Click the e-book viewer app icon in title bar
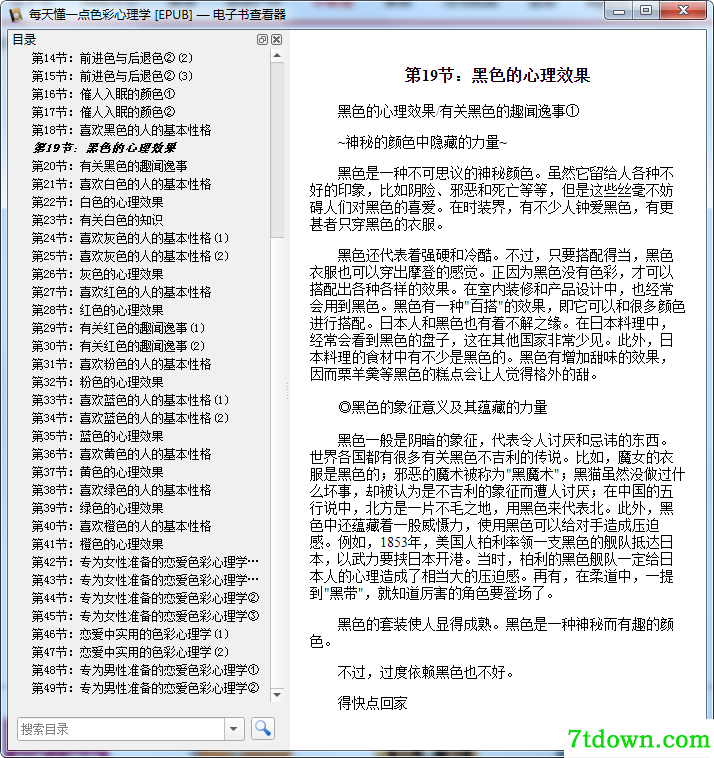 click(x=15, y=15)
